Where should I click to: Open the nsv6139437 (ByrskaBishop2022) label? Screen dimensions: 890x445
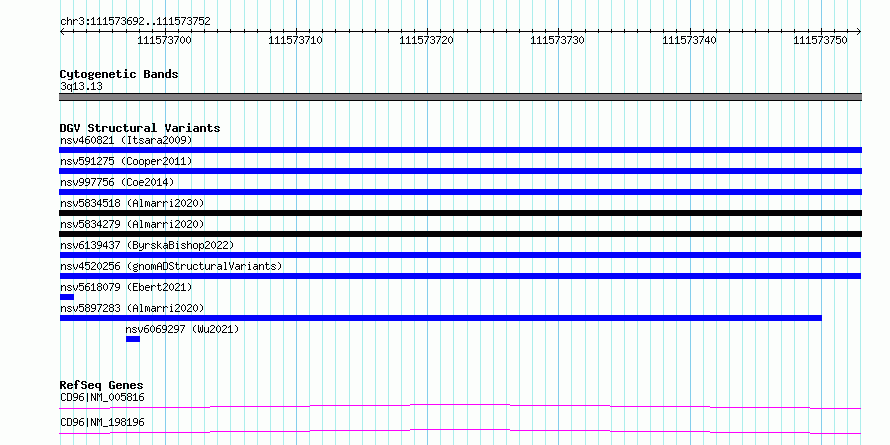pos(147,245)
